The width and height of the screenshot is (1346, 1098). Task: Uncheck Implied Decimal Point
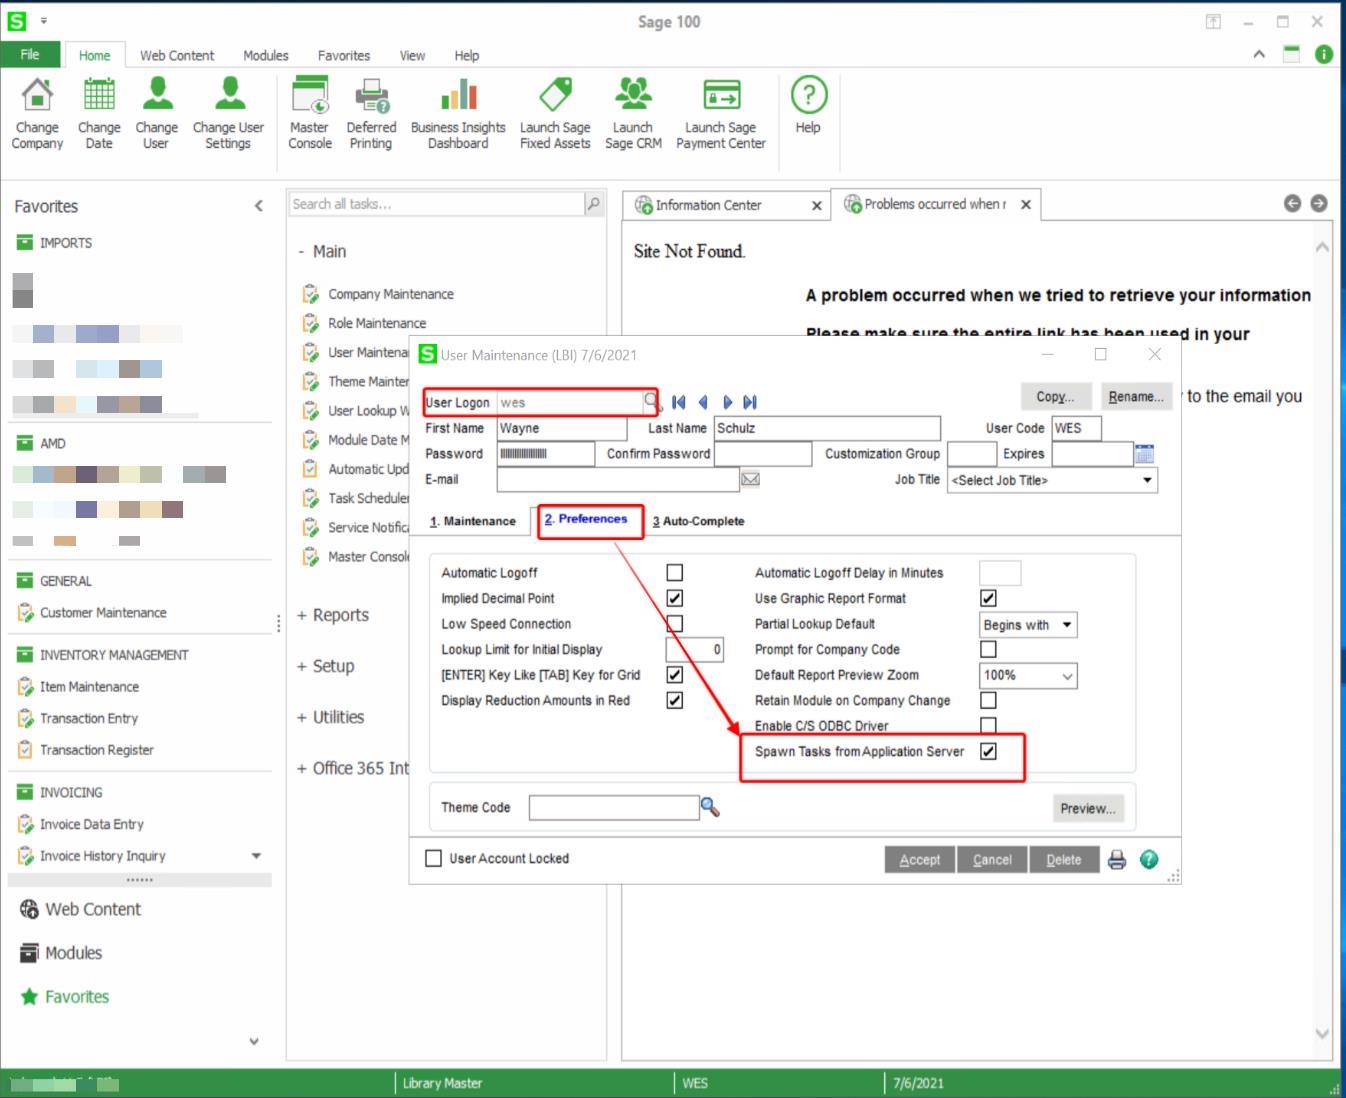tap(675, 598)
